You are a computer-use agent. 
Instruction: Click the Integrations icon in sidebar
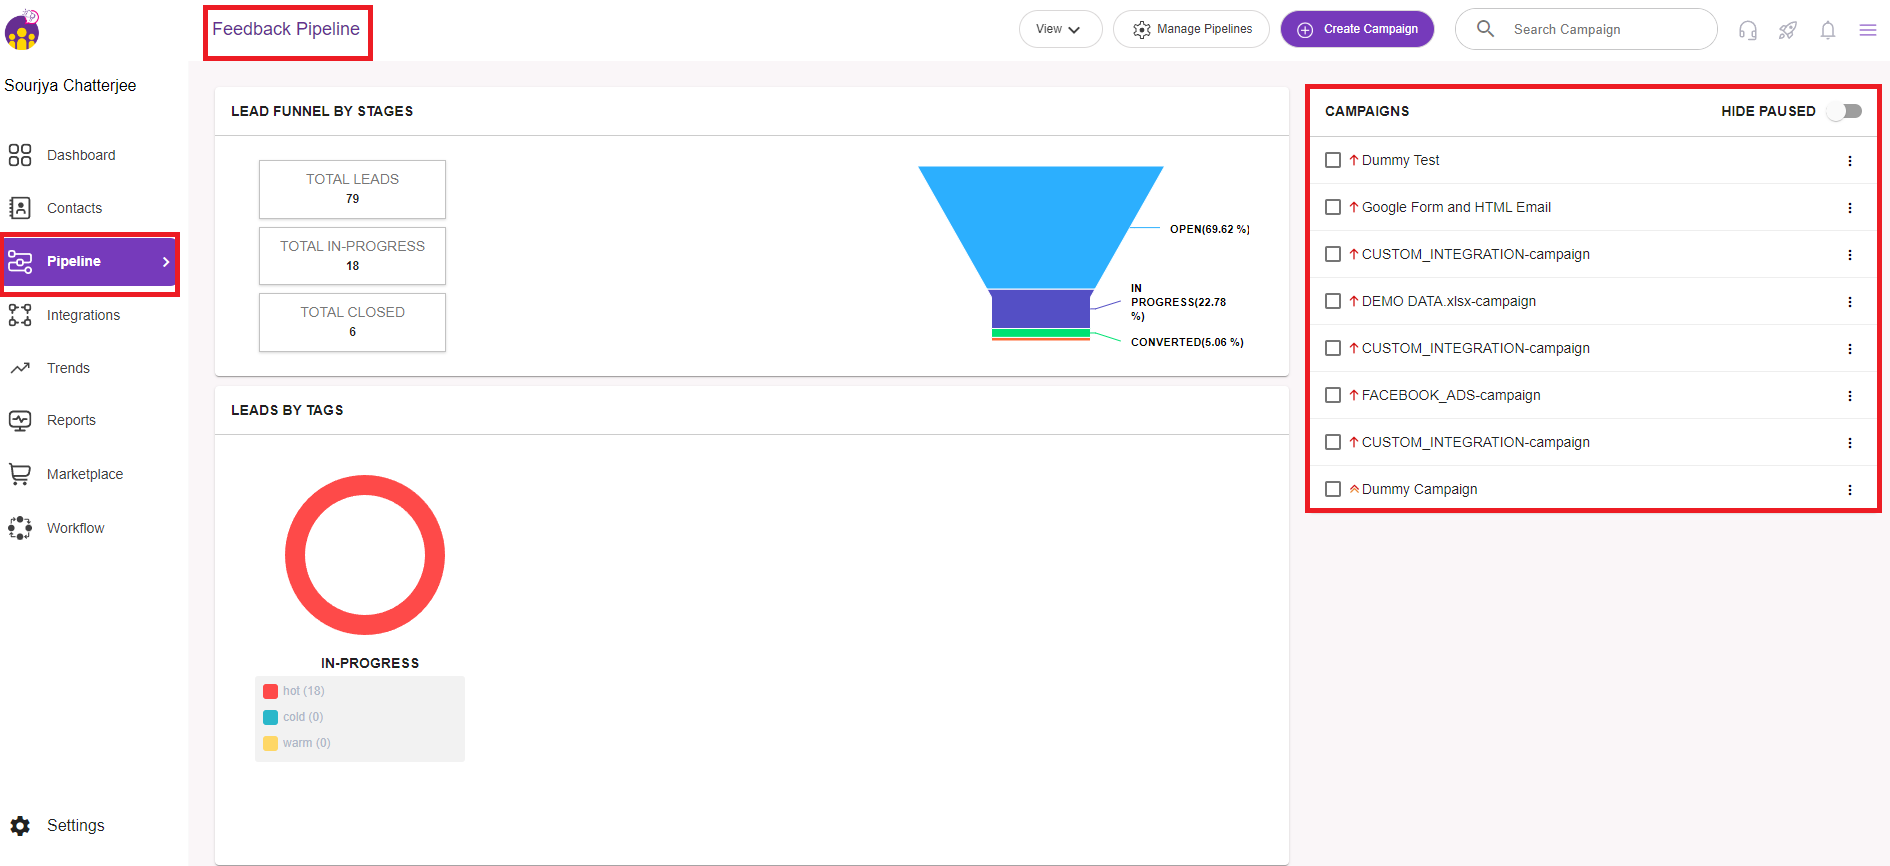click(20, 315)
